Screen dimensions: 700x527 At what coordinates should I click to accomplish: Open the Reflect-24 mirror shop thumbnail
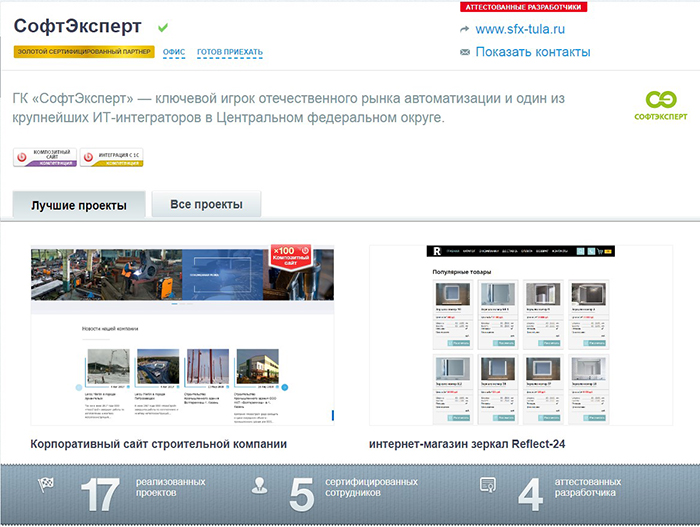(521, 335)
